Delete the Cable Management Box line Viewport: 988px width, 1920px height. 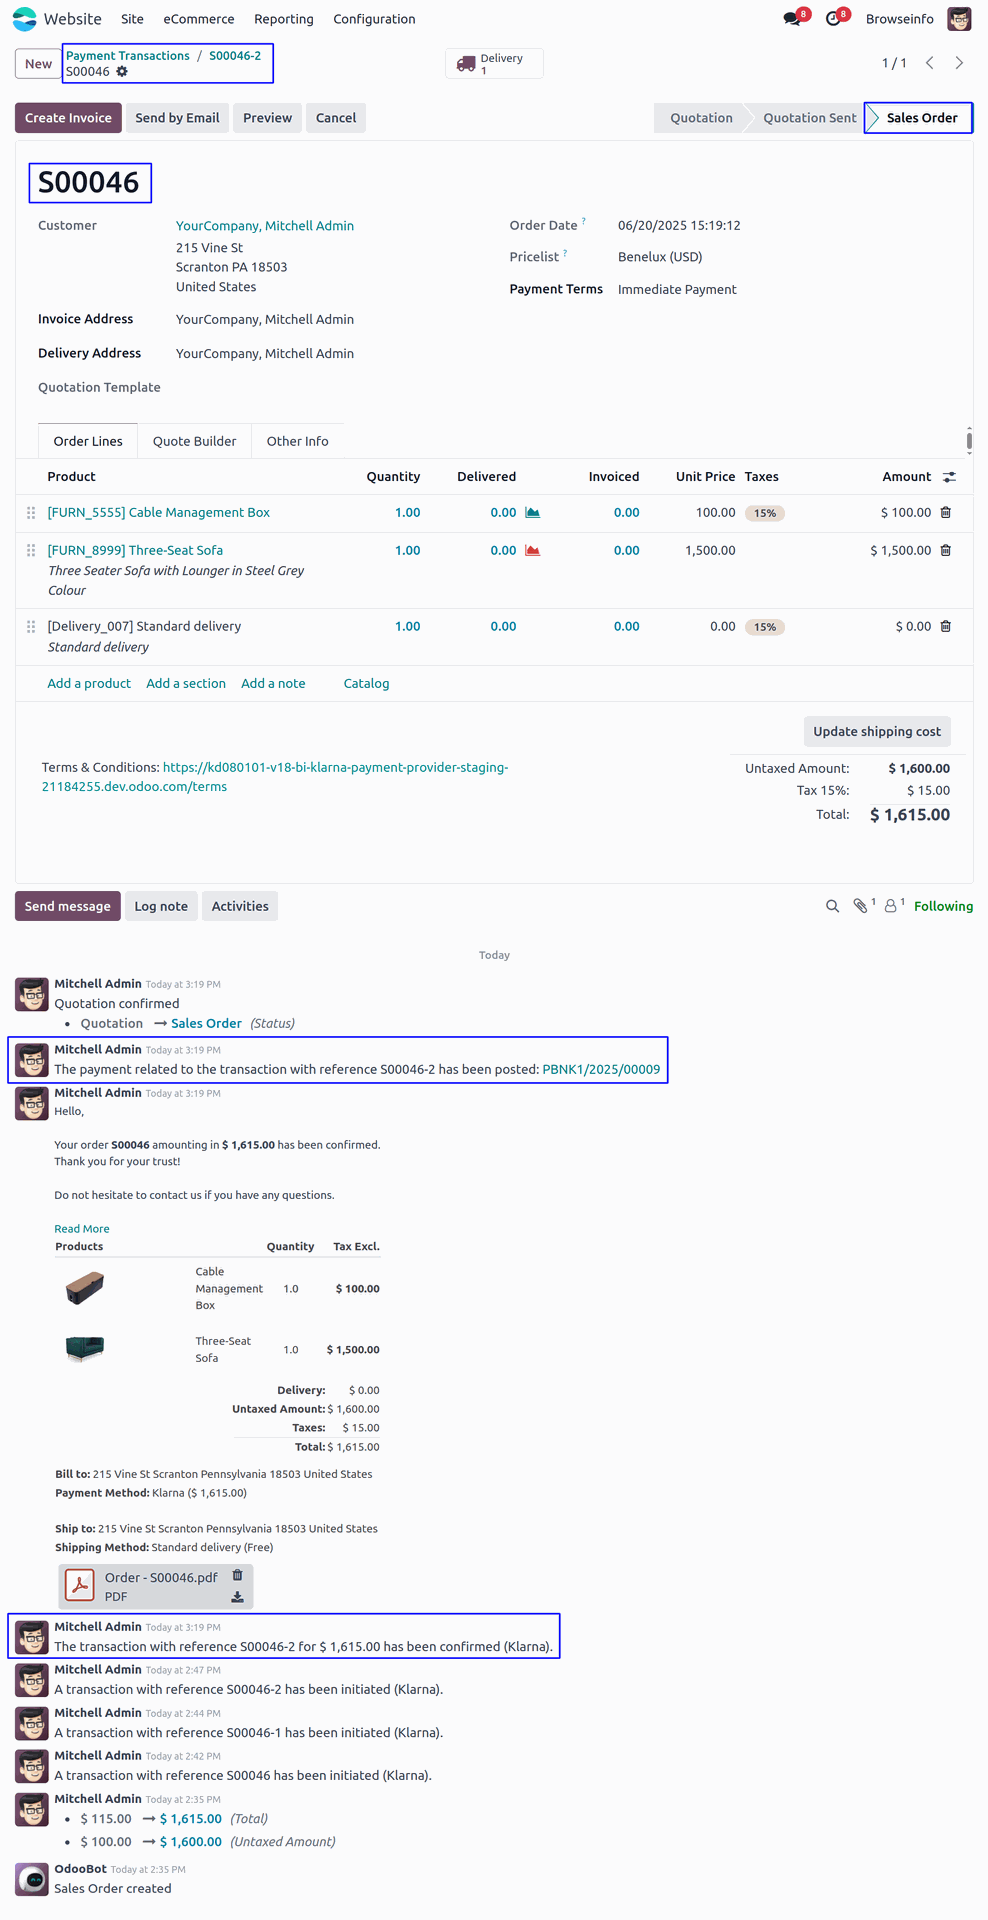(x=946, y=513)
